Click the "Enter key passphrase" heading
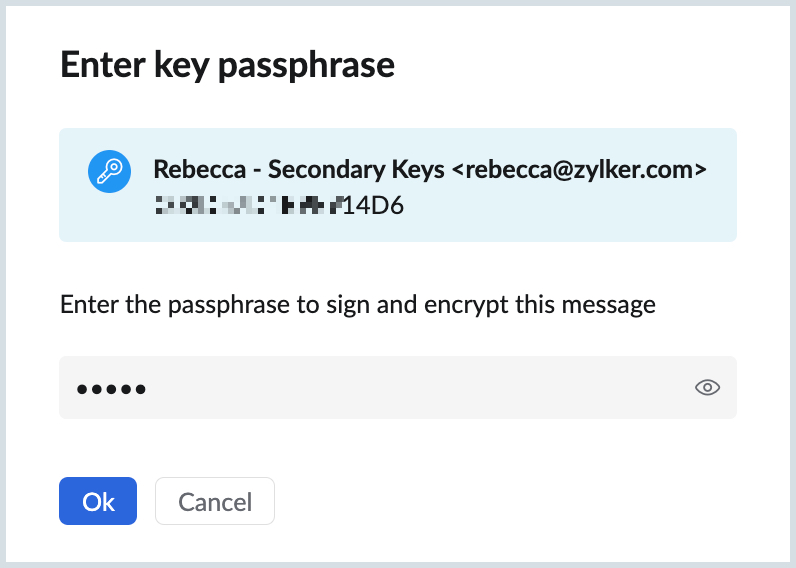The height and width of the screenshot is (568, 796). [x=227, y=65]
